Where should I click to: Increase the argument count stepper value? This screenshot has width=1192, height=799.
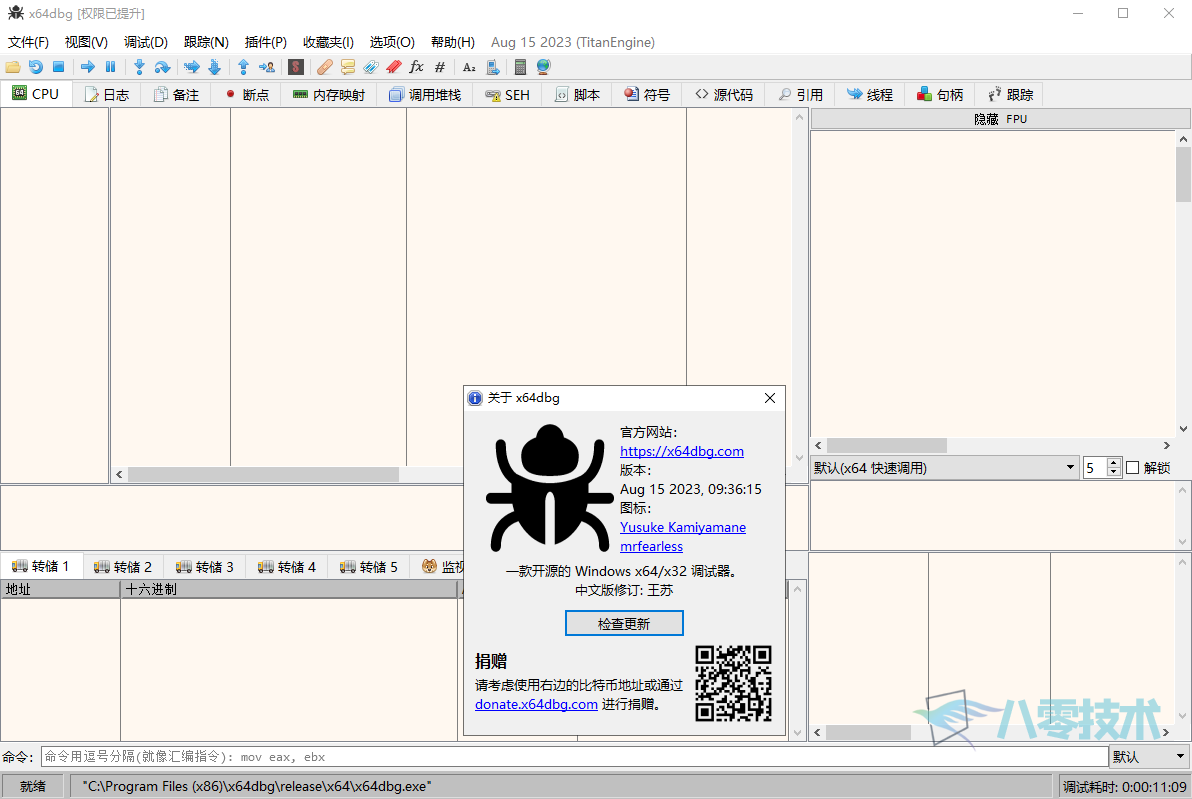(x=1114, y=463)
